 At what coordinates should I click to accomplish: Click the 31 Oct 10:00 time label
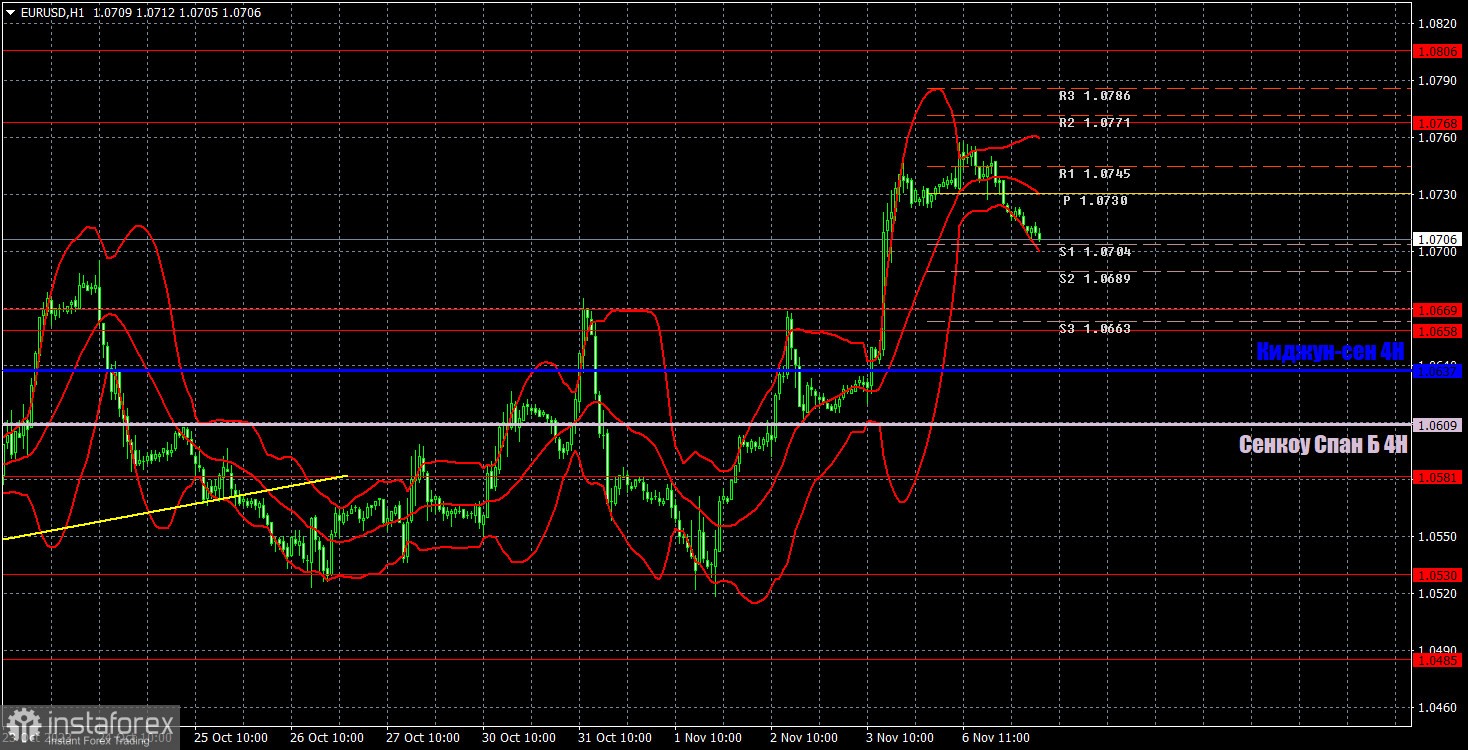click(615, 738)
